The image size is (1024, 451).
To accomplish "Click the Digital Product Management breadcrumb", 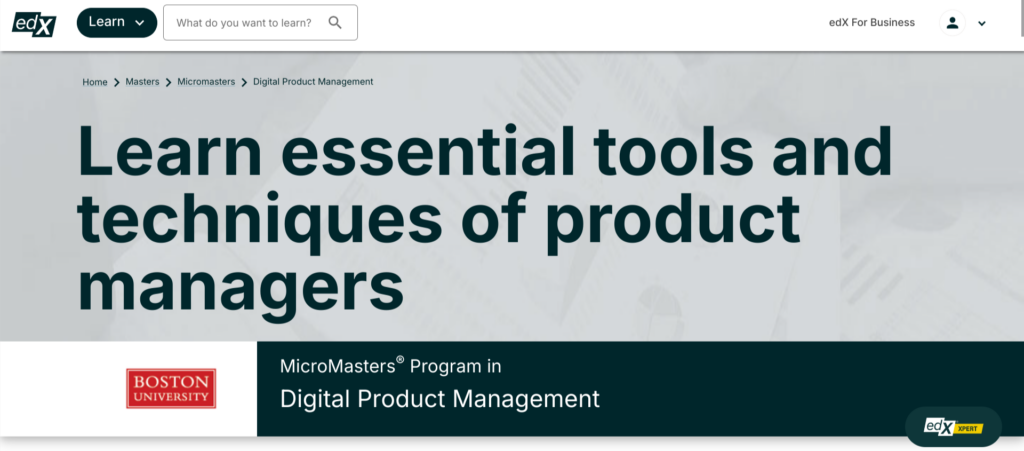I will [313, 82].
